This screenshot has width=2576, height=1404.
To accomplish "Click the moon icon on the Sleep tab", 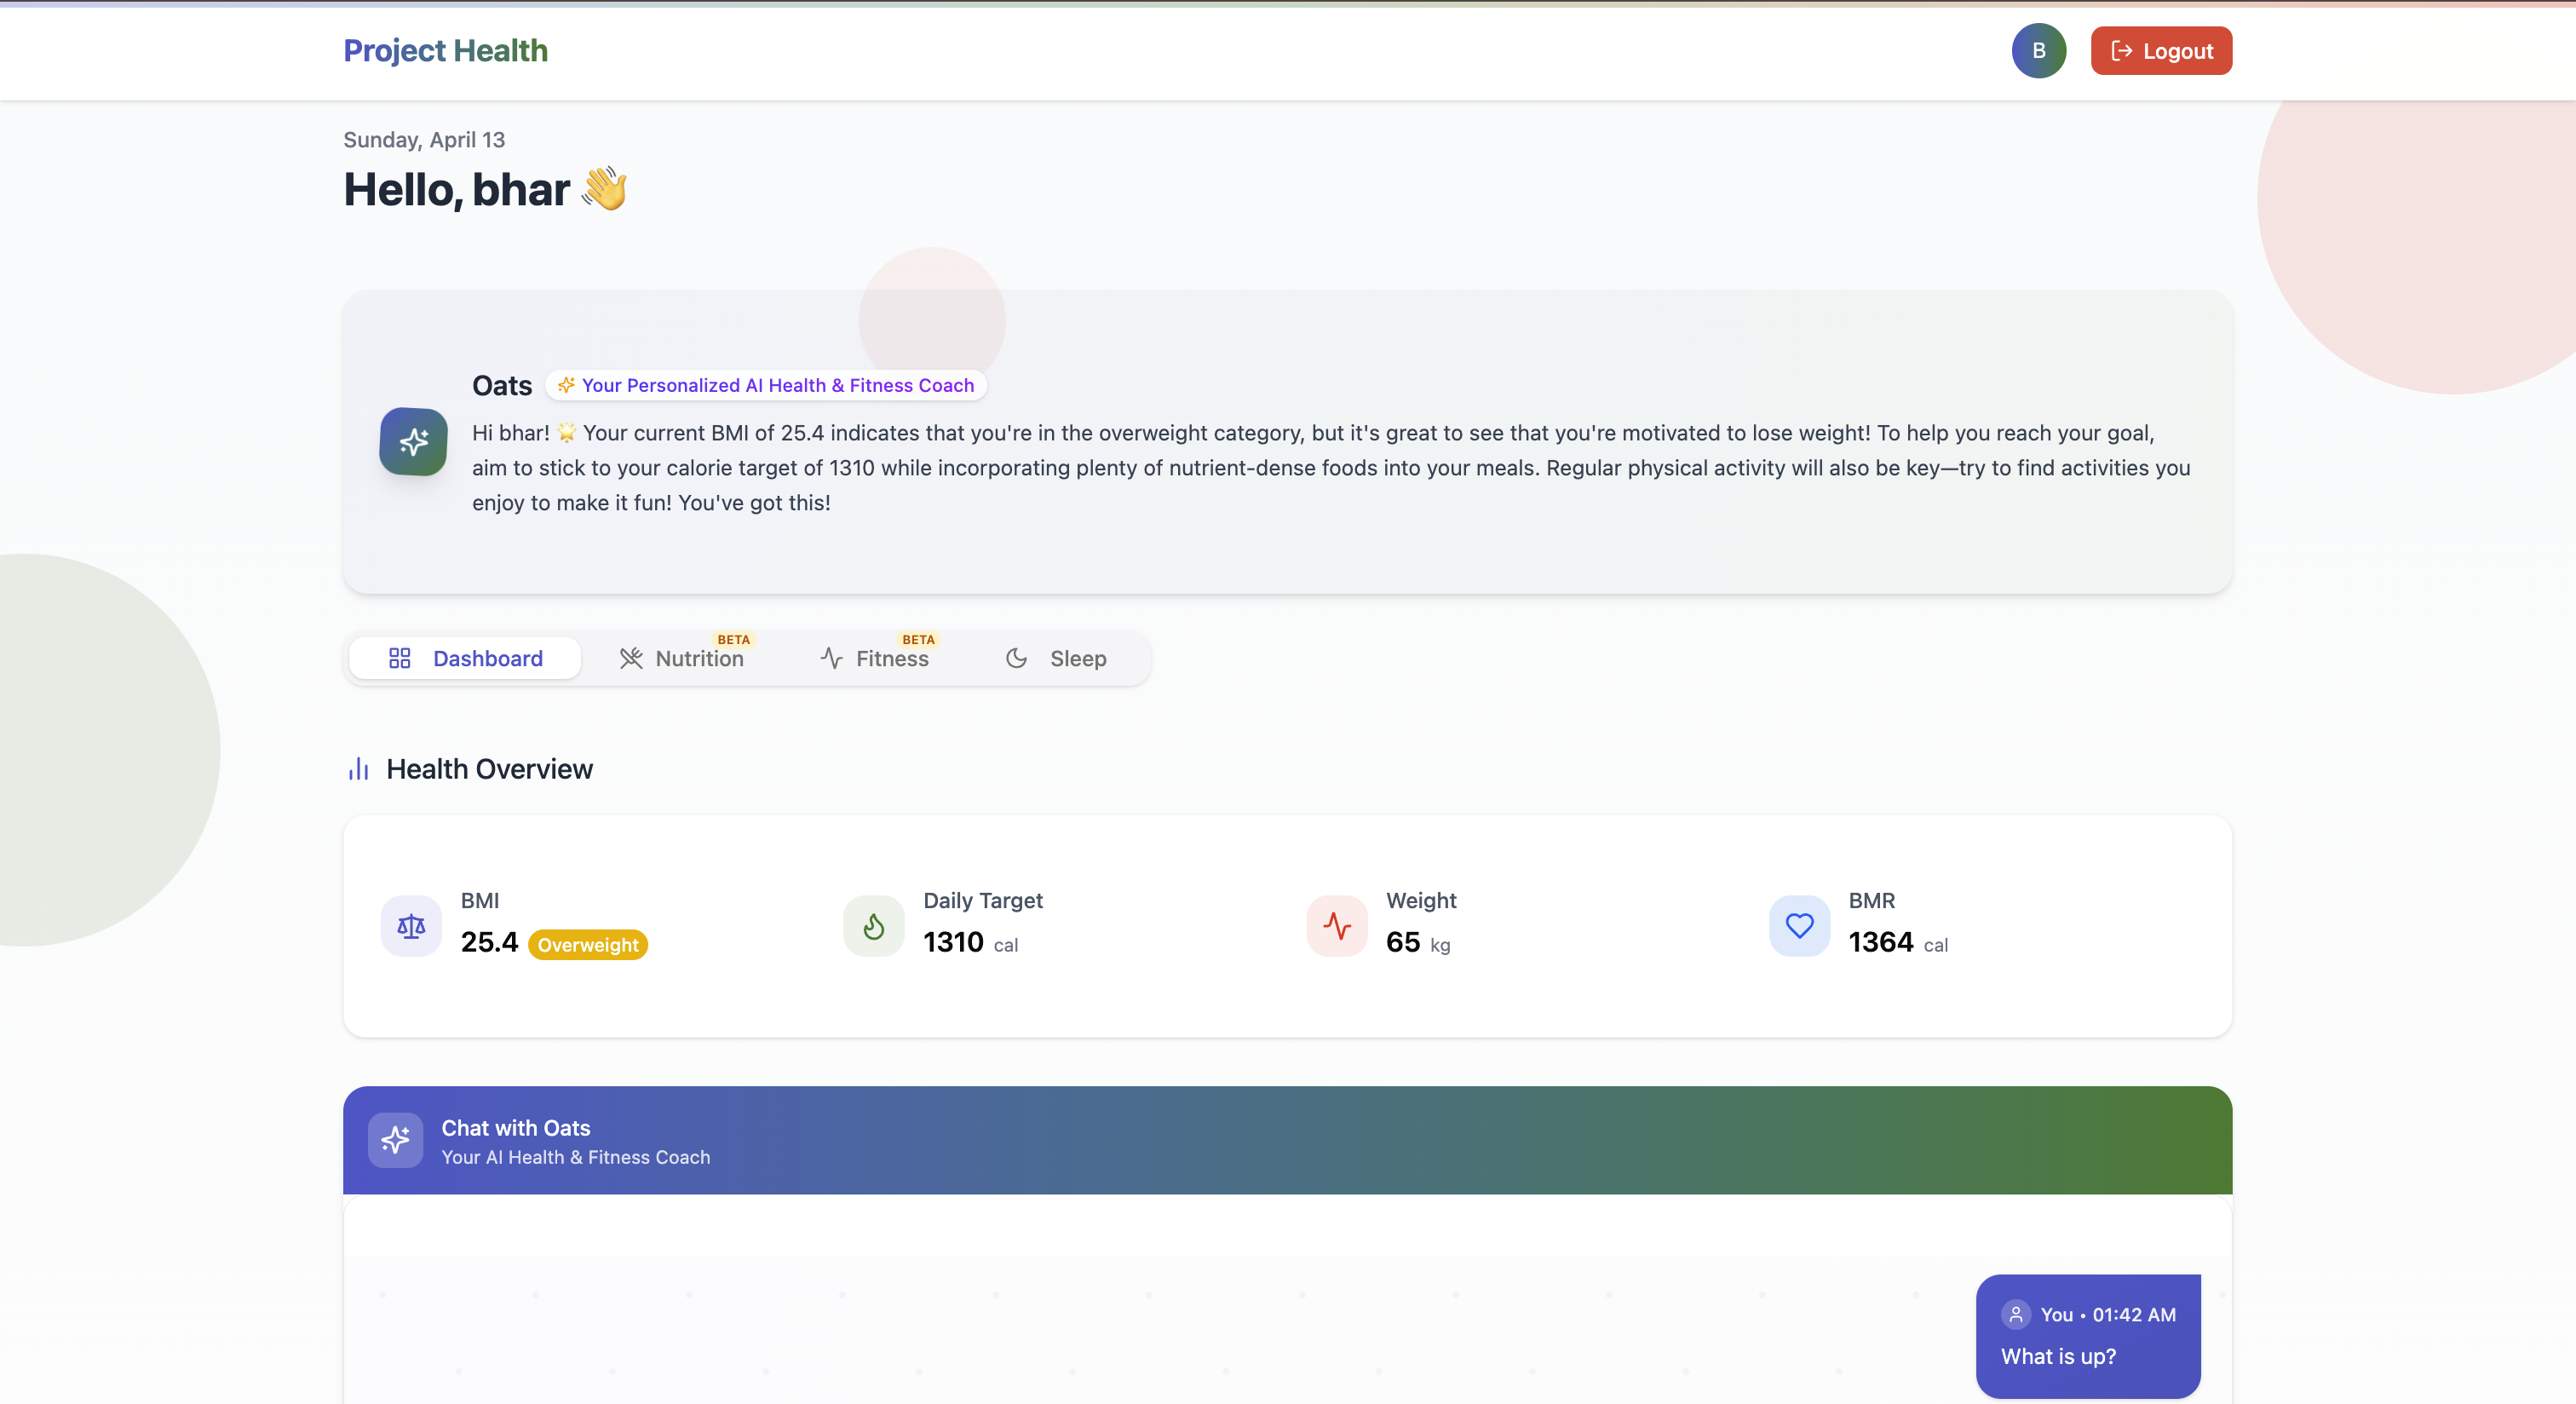I will [1016, 658].
